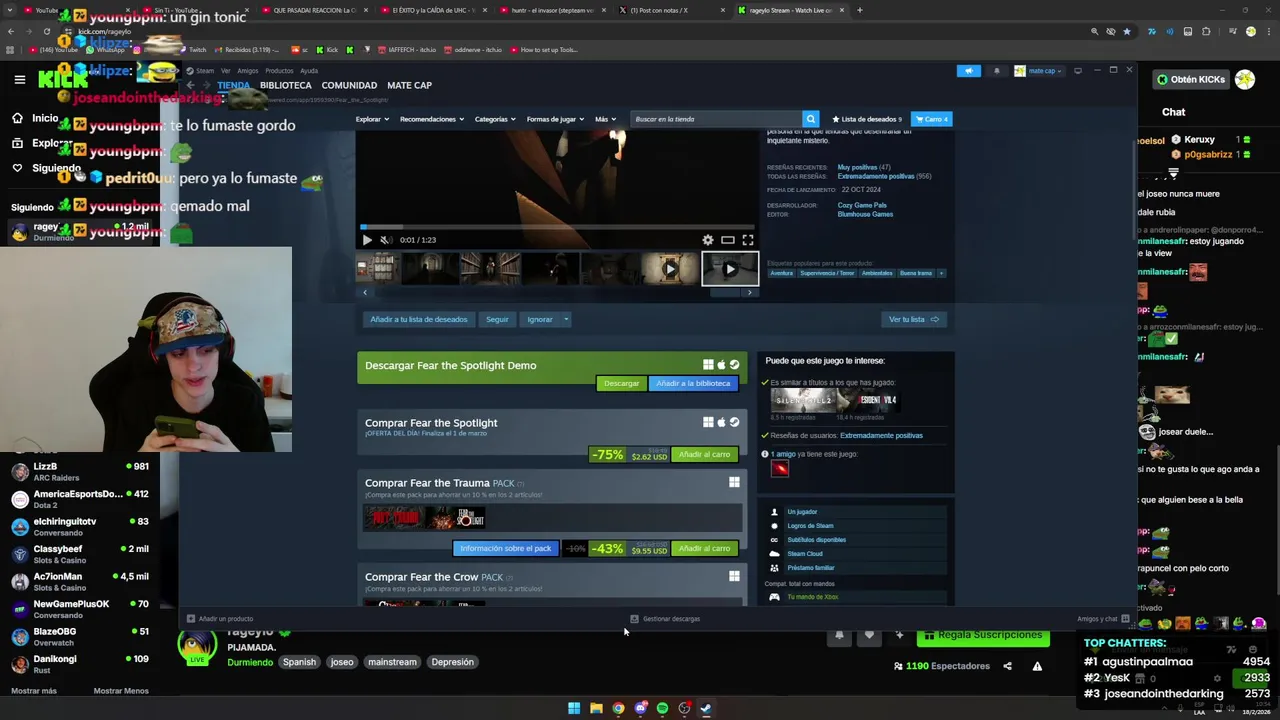The height and width of the screenshot is (720, 1280).
Task: Open Windows Start button
Action: (574, 708)
